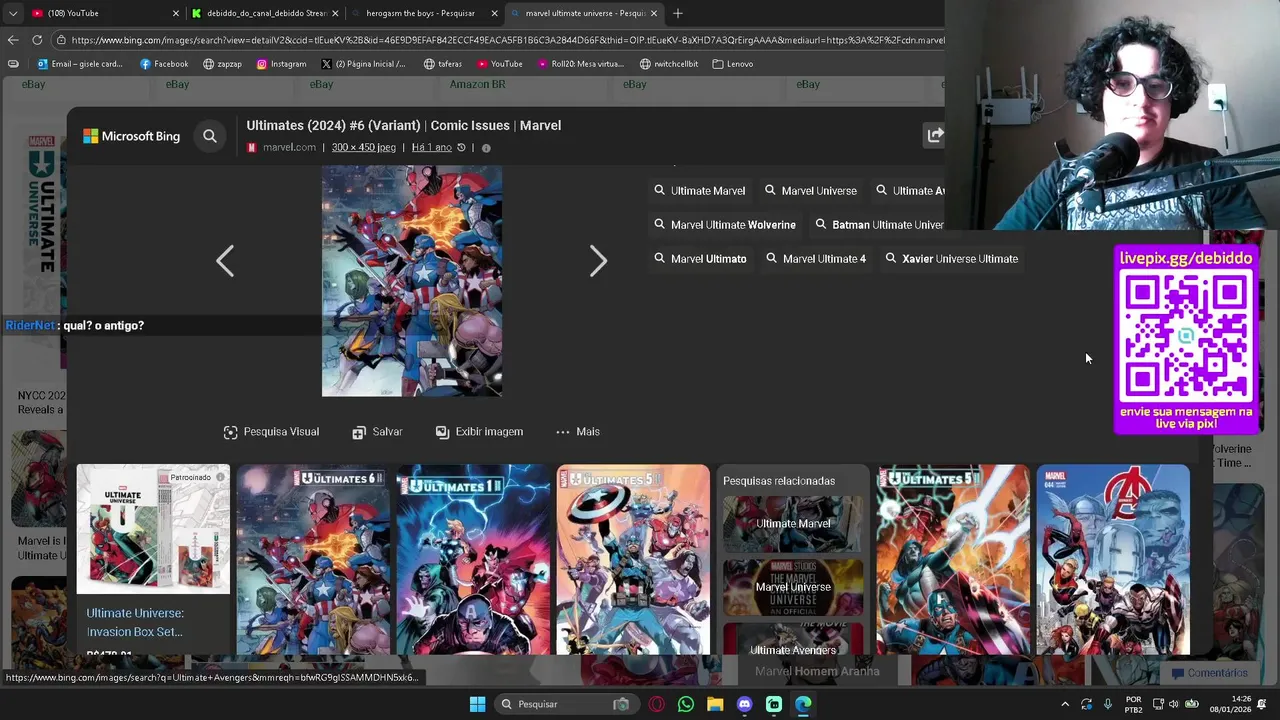Open the Facebook bookmark
1280x720 pixels.
[164, 64]
